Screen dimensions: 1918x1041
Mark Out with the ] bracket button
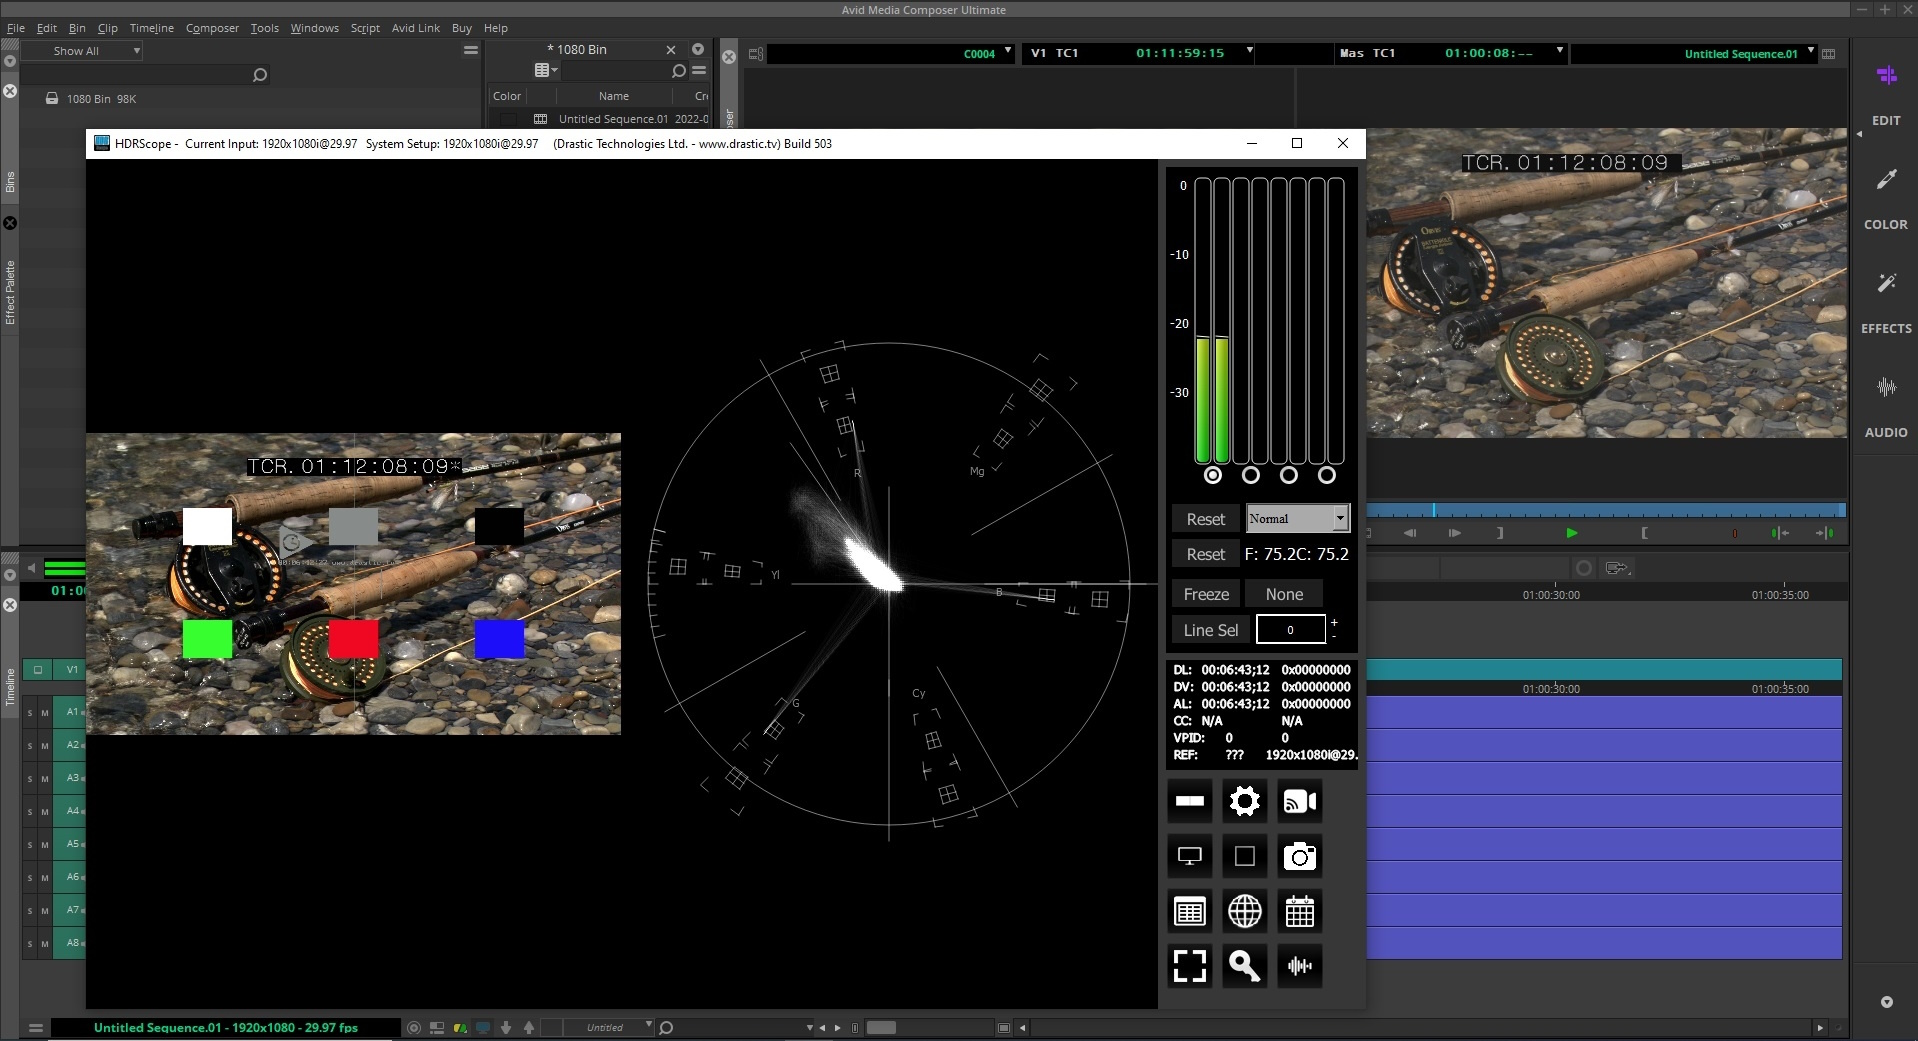pyautogui.click(x=1500, y=533)
